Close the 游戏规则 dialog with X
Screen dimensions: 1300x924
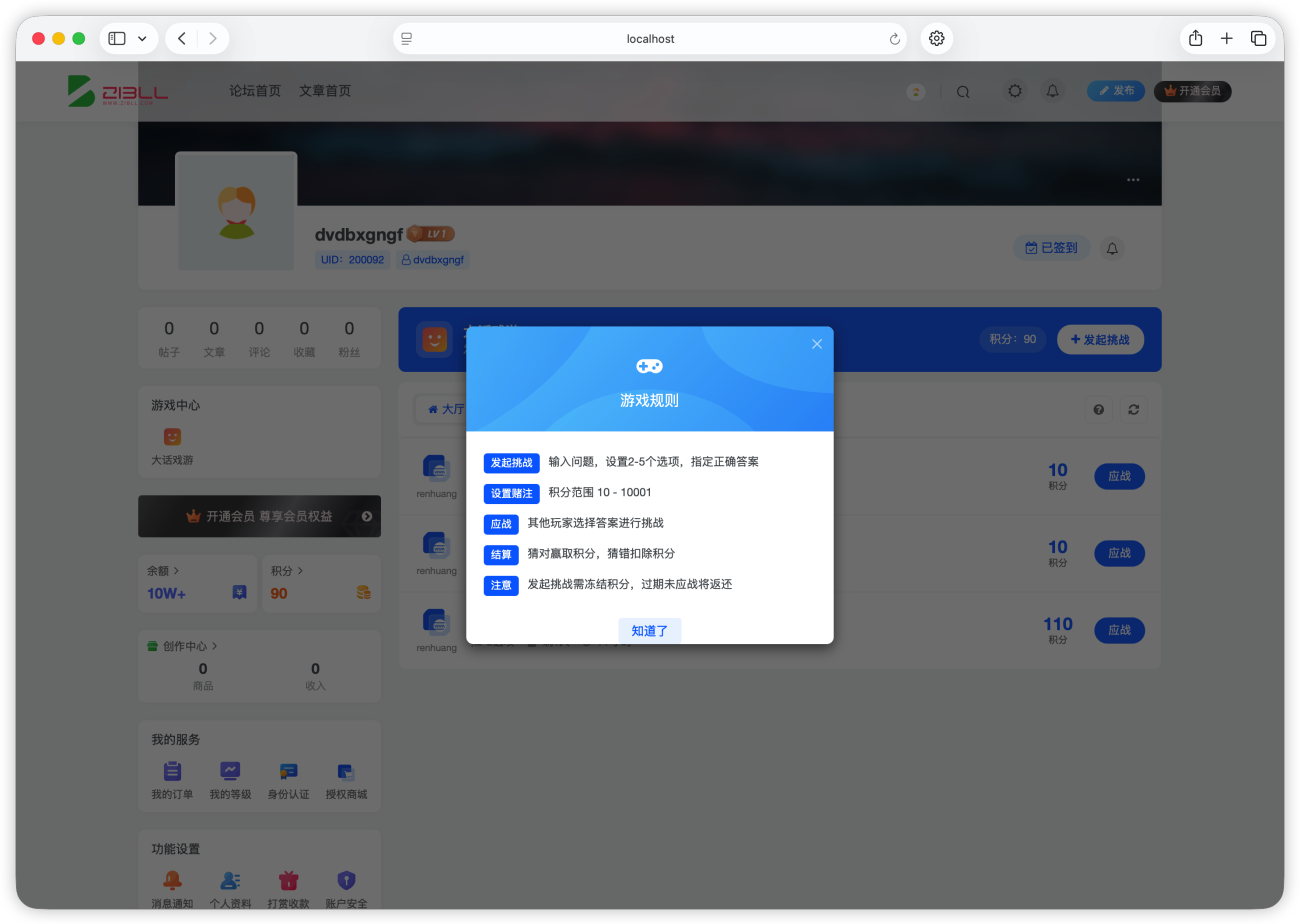click(x=817, y=344)
